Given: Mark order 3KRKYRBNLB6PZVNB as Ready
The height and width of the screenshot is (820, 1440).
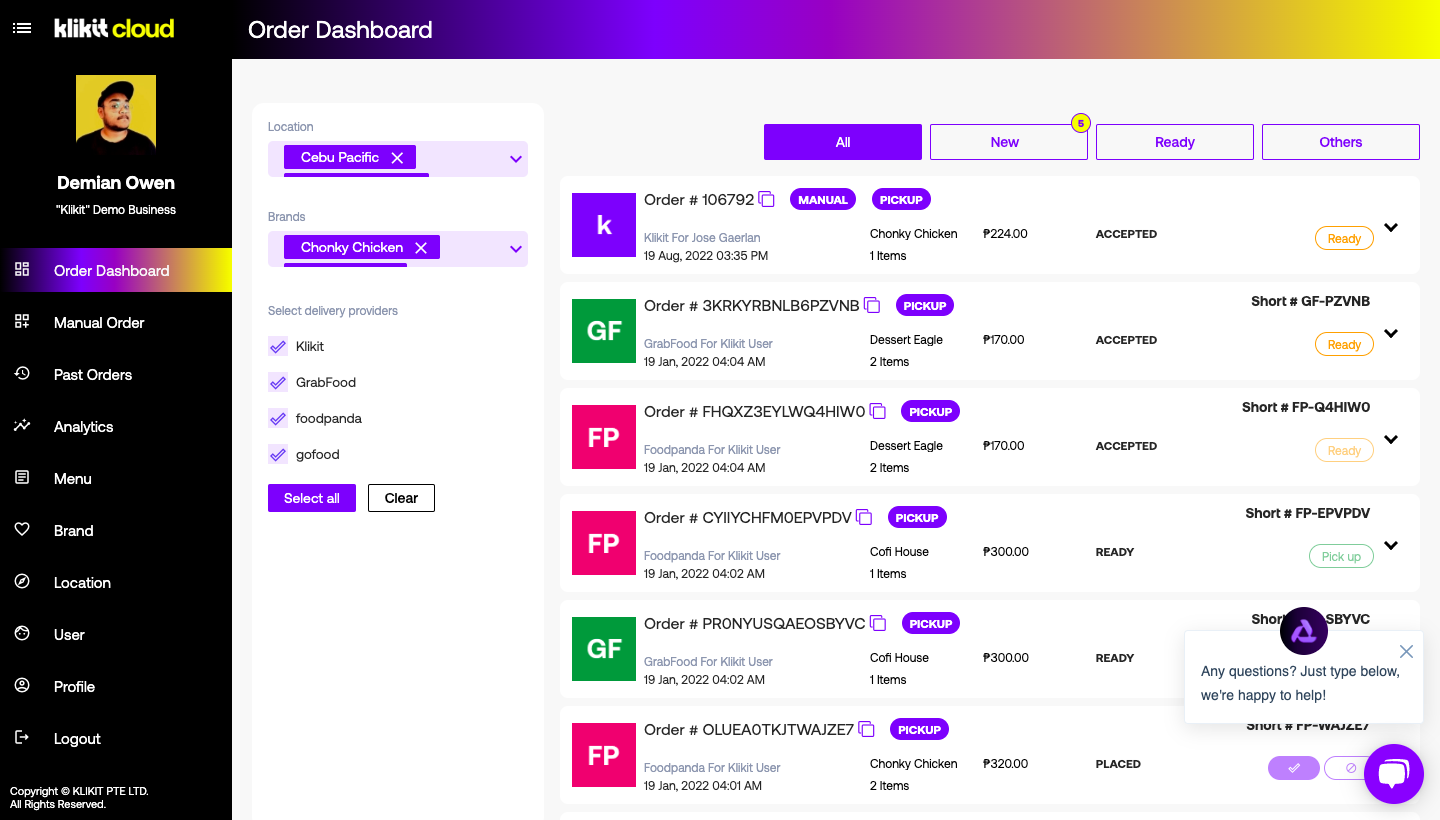Looking at the screenshot, I should click(x=1344, y=344).
